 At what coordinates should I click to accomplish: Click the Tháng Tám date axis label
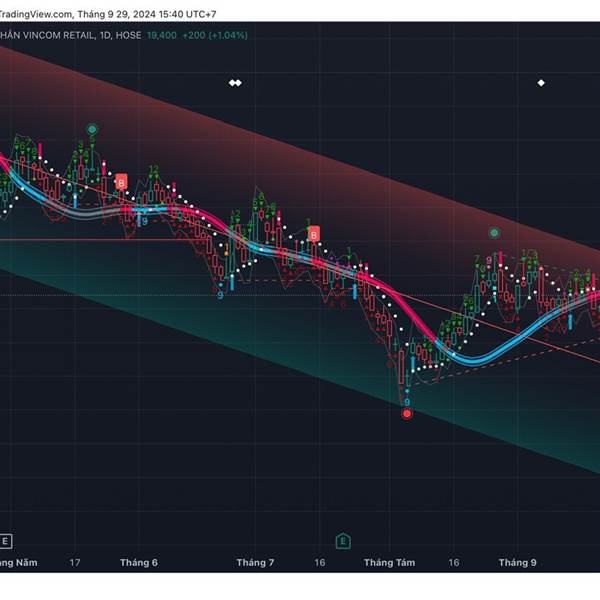[x=389, y=562]
